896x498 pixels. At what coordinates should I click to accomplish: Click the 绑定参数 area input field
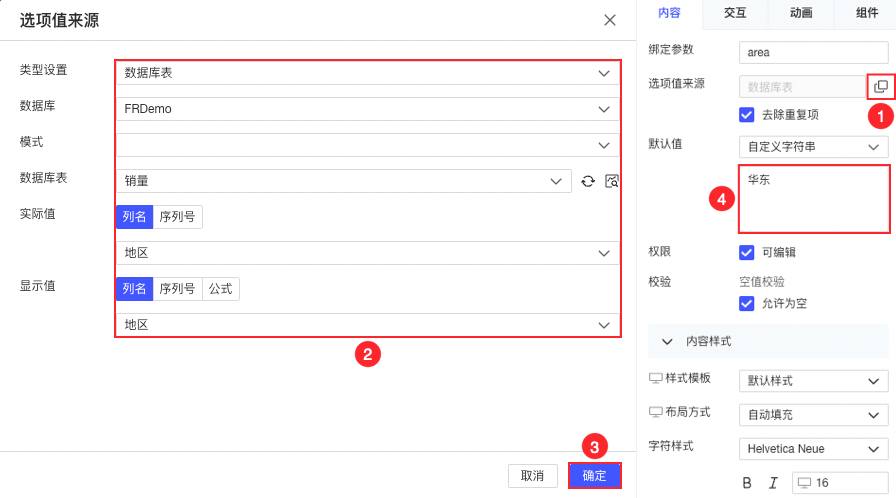(814, 53)
